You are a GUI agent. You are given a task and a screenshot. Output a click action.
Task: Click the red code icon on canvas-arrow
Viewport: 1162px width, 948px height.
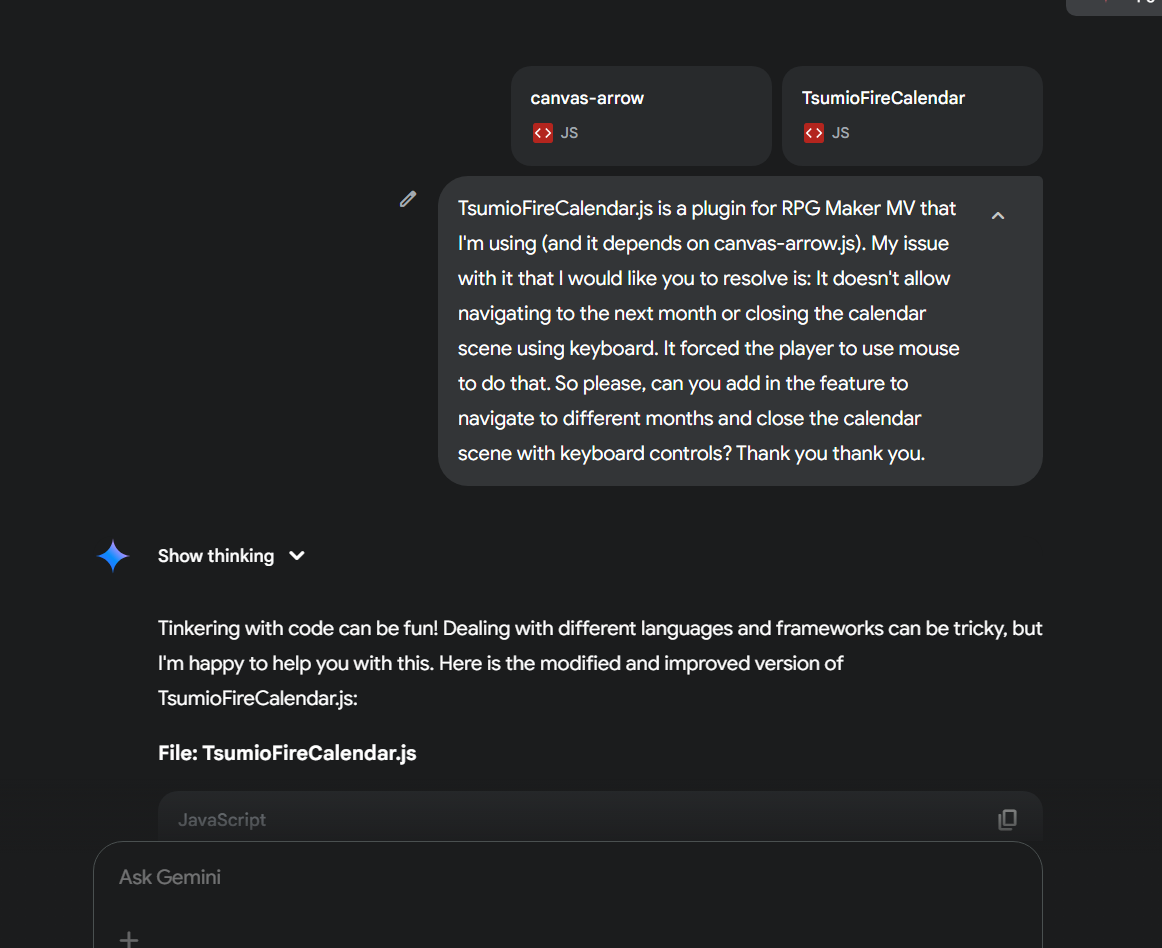pyautogui.click(x=542, y=133)
